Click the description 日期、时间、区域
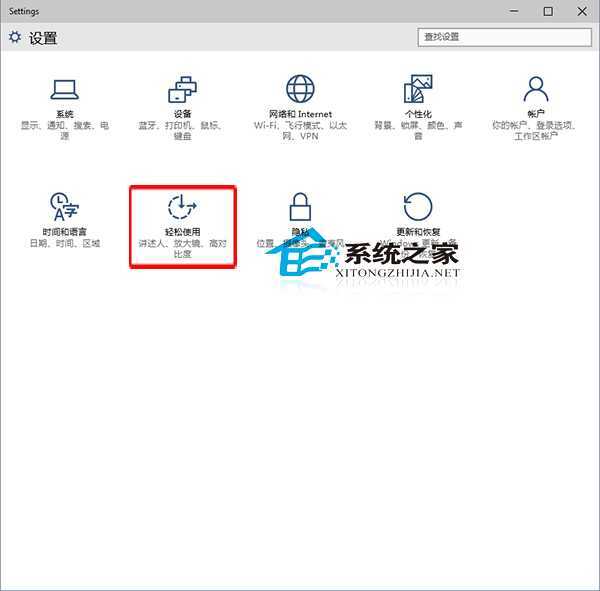This screenshot has height=591, width=600. coord(65,243)
